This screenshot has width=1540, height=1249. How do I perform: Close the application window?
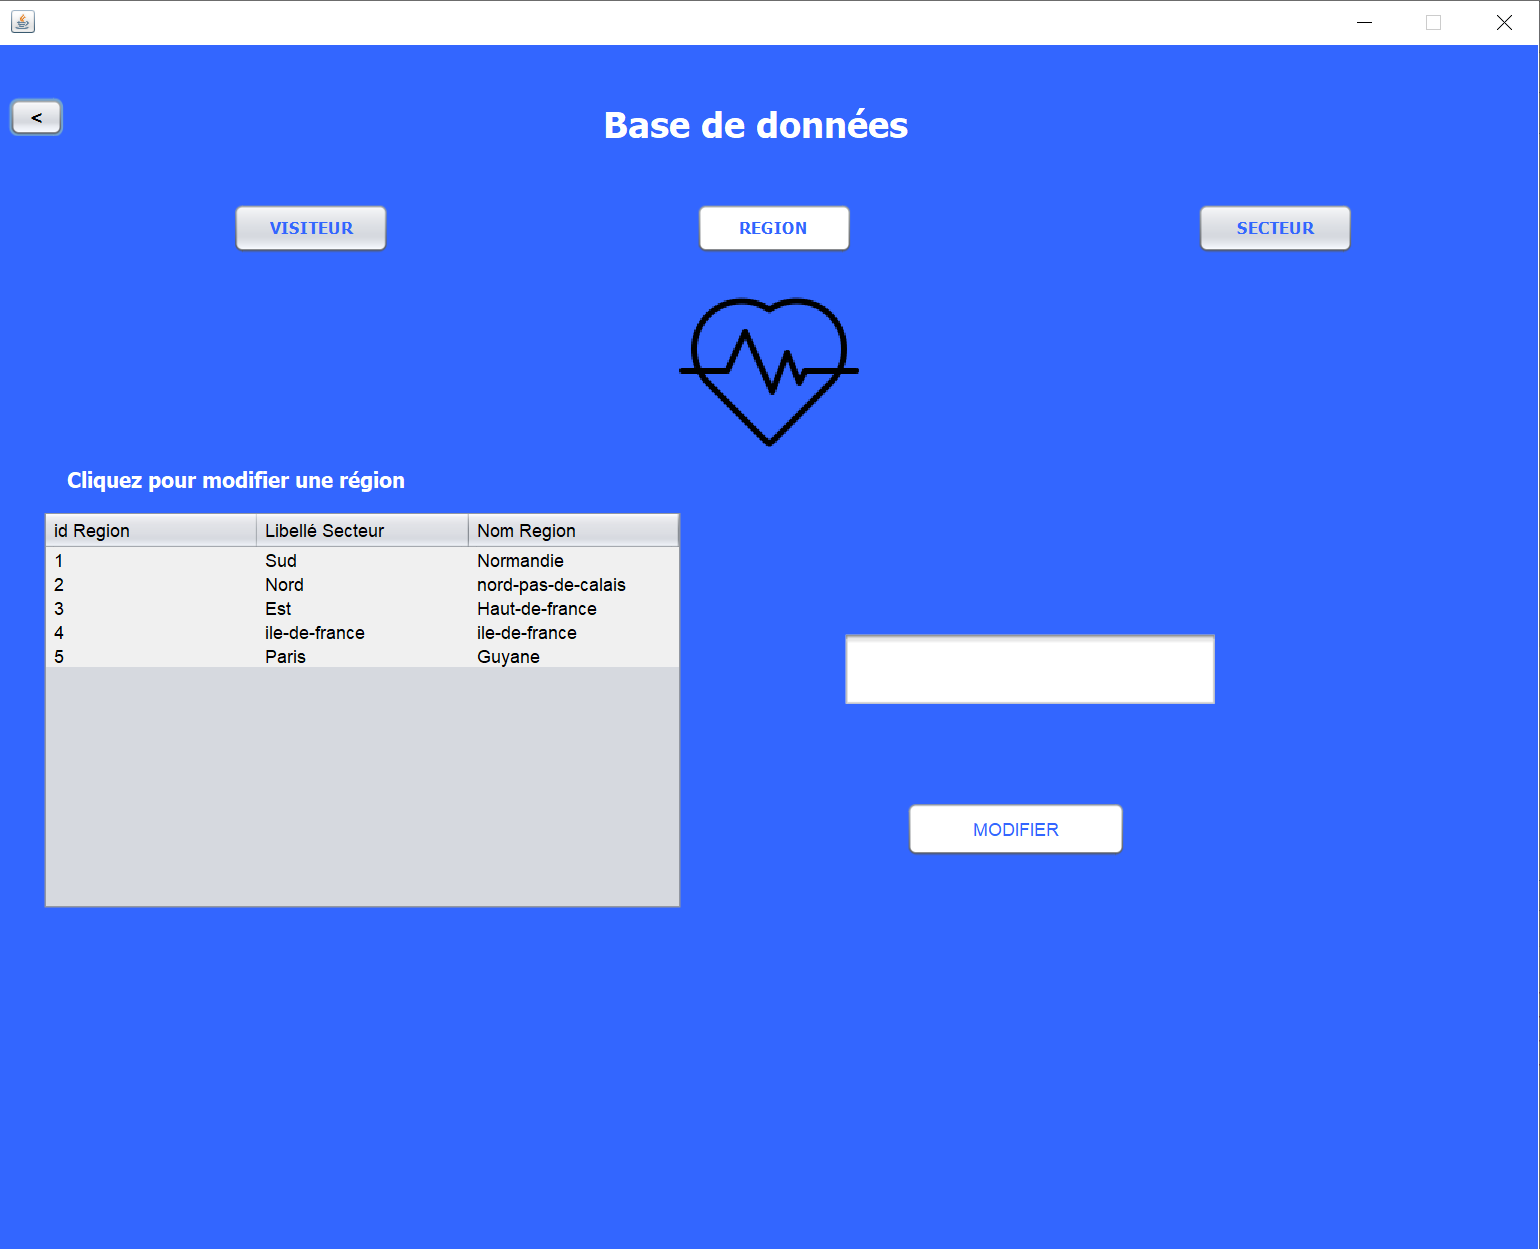coord(1504,22)
